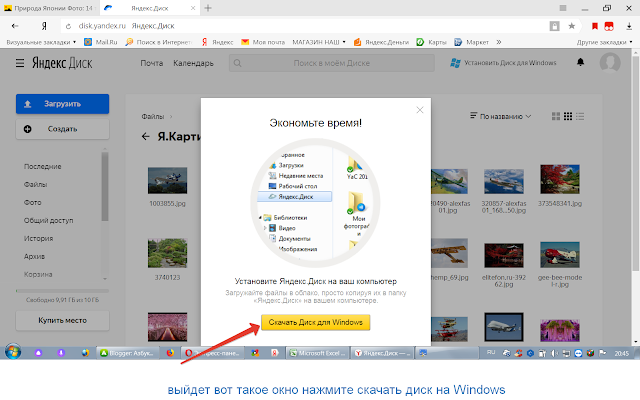The image size is (640, 400).
Task: Click Скачать Диск для Windows button
Action: point(316,322)
